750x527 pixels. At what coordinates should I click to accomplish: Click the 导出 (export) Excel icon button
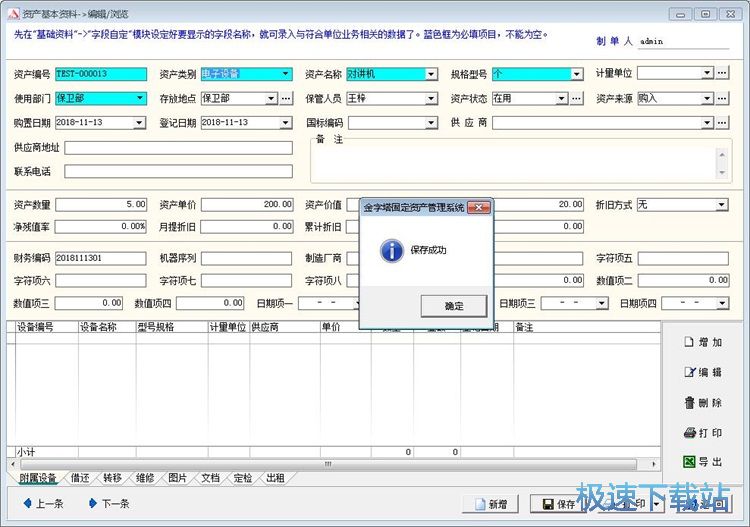tap(702, 462)
